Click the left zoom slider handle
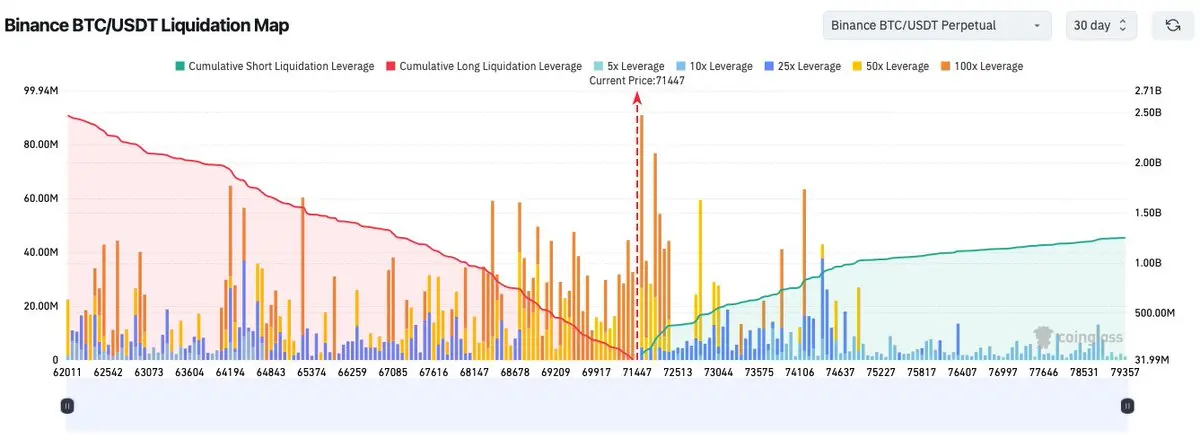 coord(67,406)
